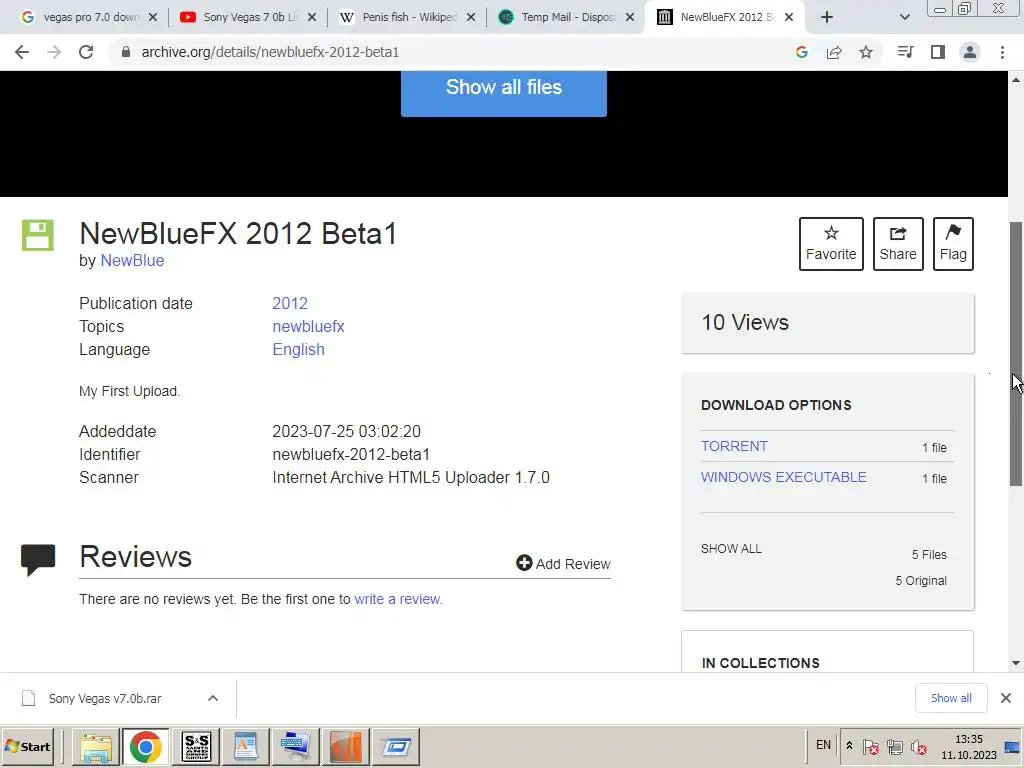Expand the tab search chevron
1024x768 pixels.
point(904,17)
